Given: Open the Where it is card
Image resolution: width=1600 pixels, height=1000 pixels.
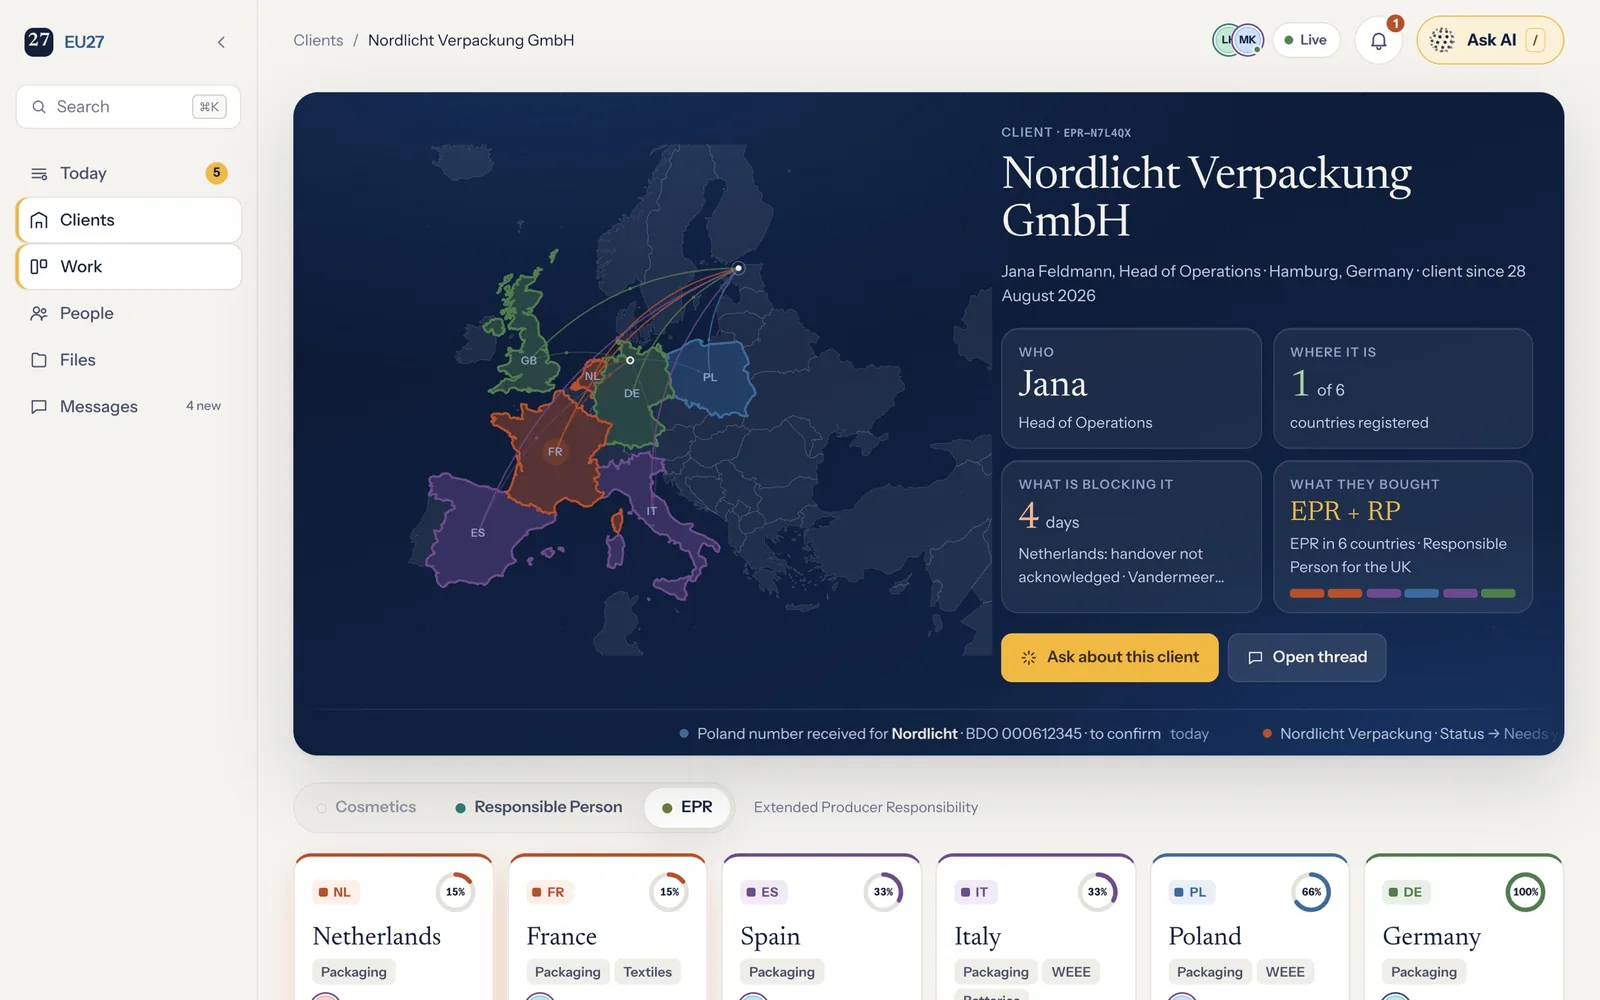Looking at the screenshot, I should (x=1403, y=388).
